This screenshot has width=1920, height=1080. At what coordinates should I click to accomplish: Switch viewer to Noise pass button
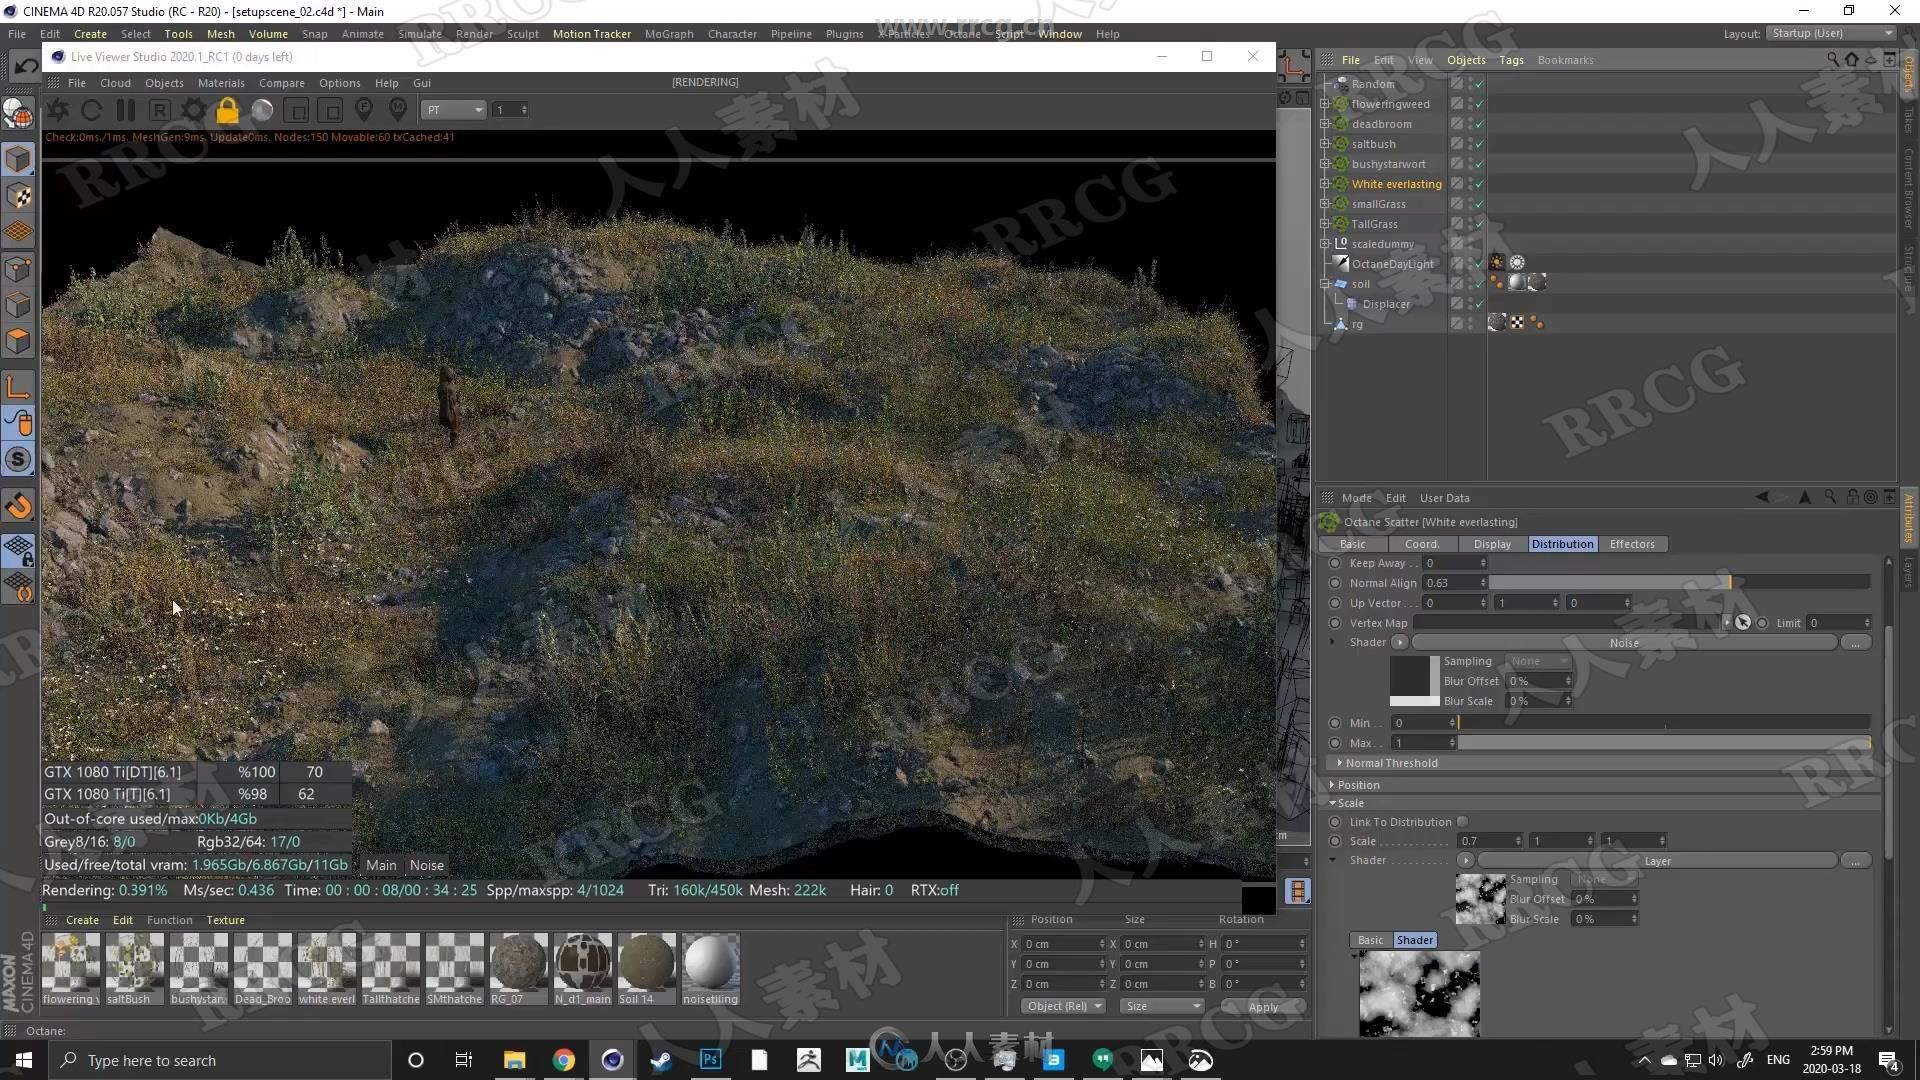click(427, 865)
